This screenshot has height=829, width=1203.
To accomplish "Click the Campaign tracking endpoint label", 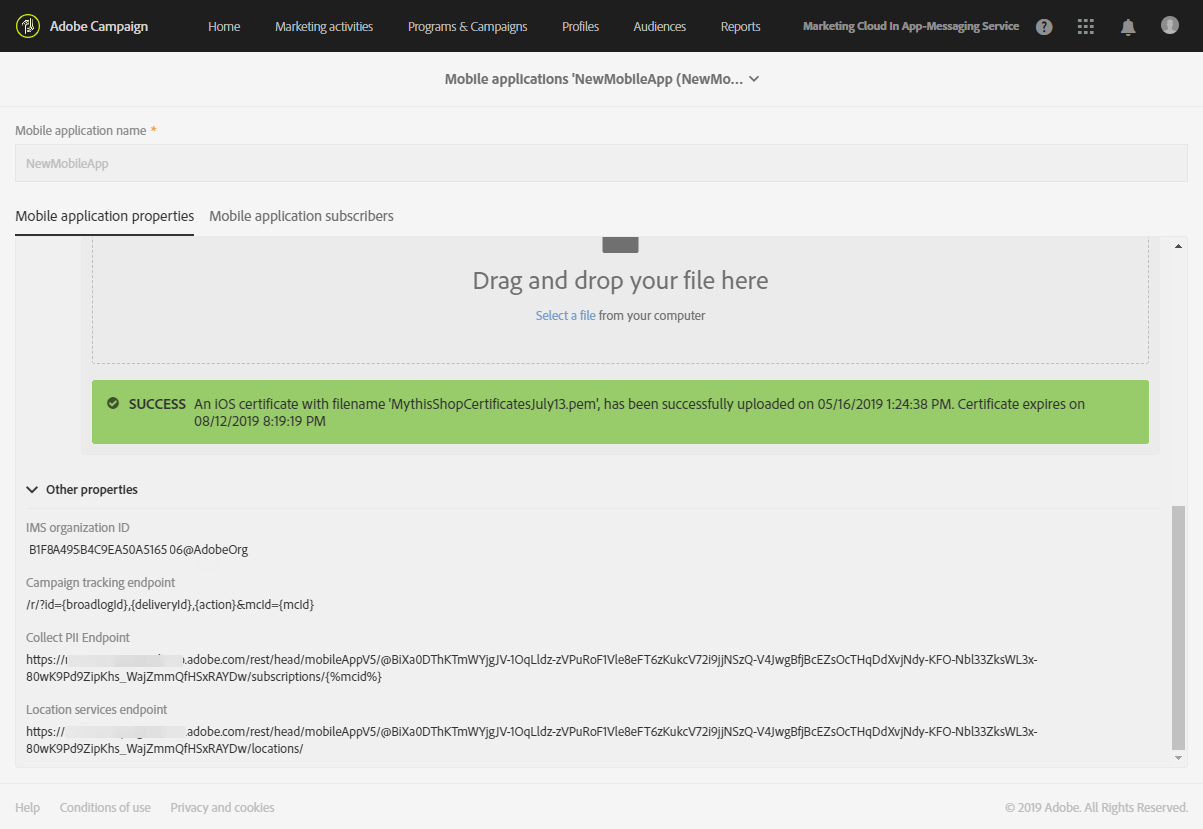I will (x=101, y=582).
